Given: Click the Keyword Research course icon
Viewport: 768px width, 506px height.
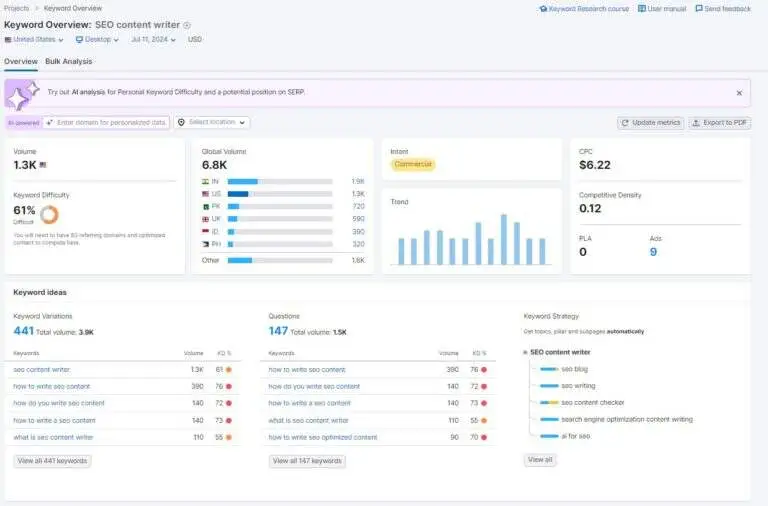Looking at the screenshot, I should pyautogui.click(x=543, y=9).
